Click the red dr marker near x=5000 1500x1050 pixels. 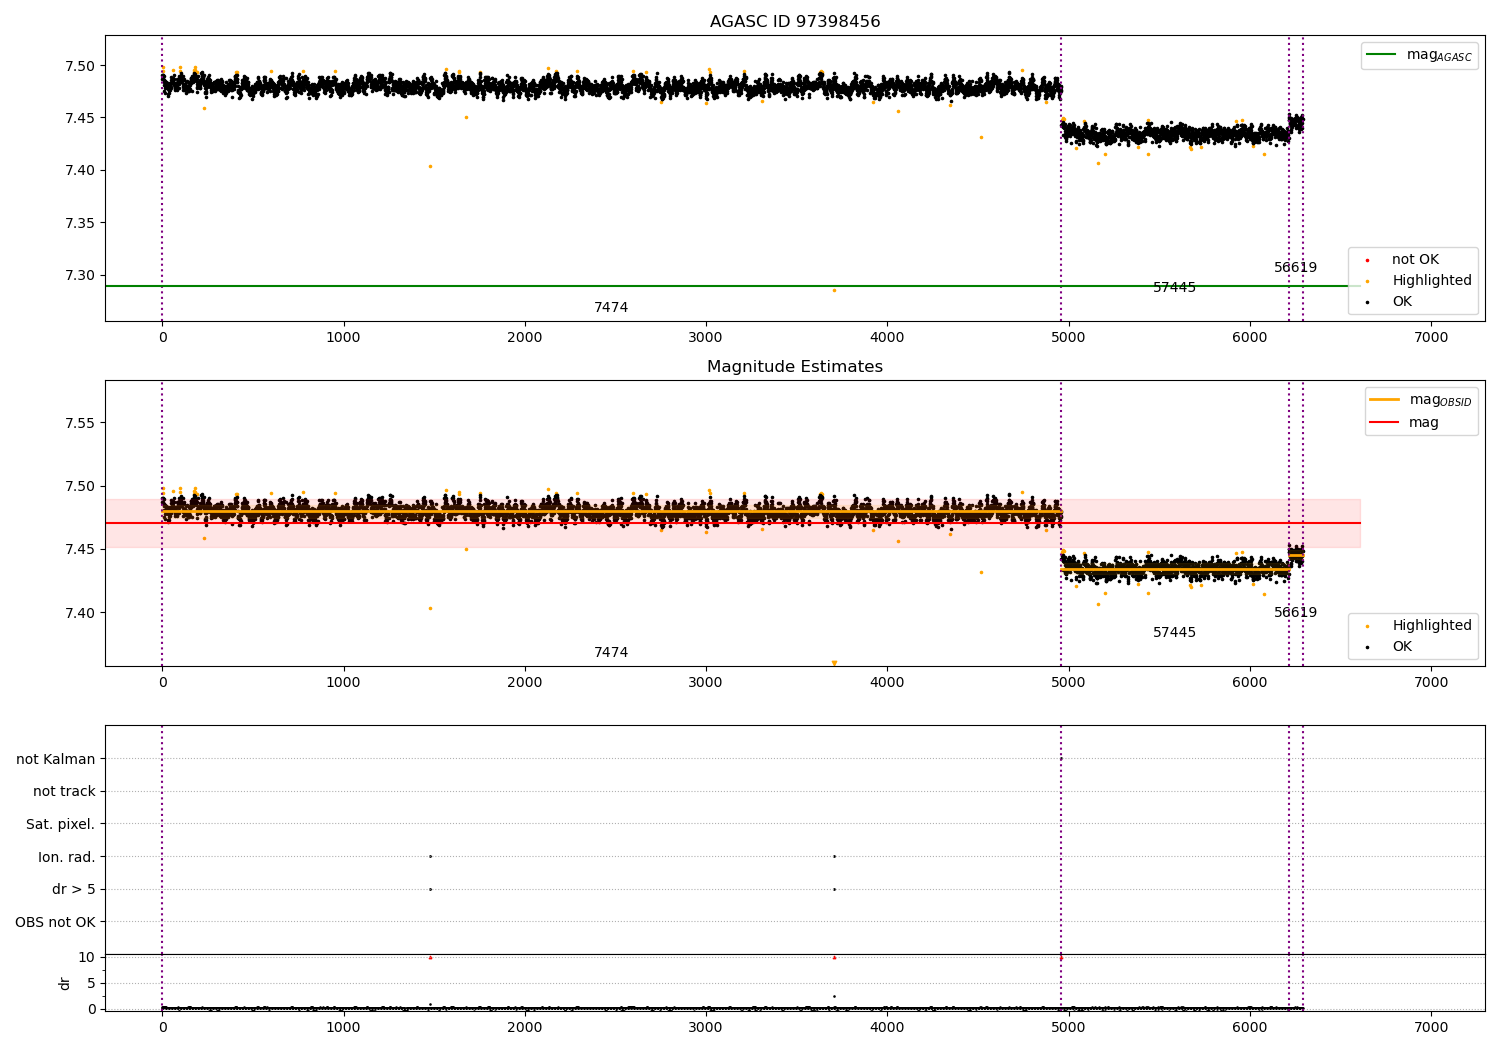[x=1061, y=958]
